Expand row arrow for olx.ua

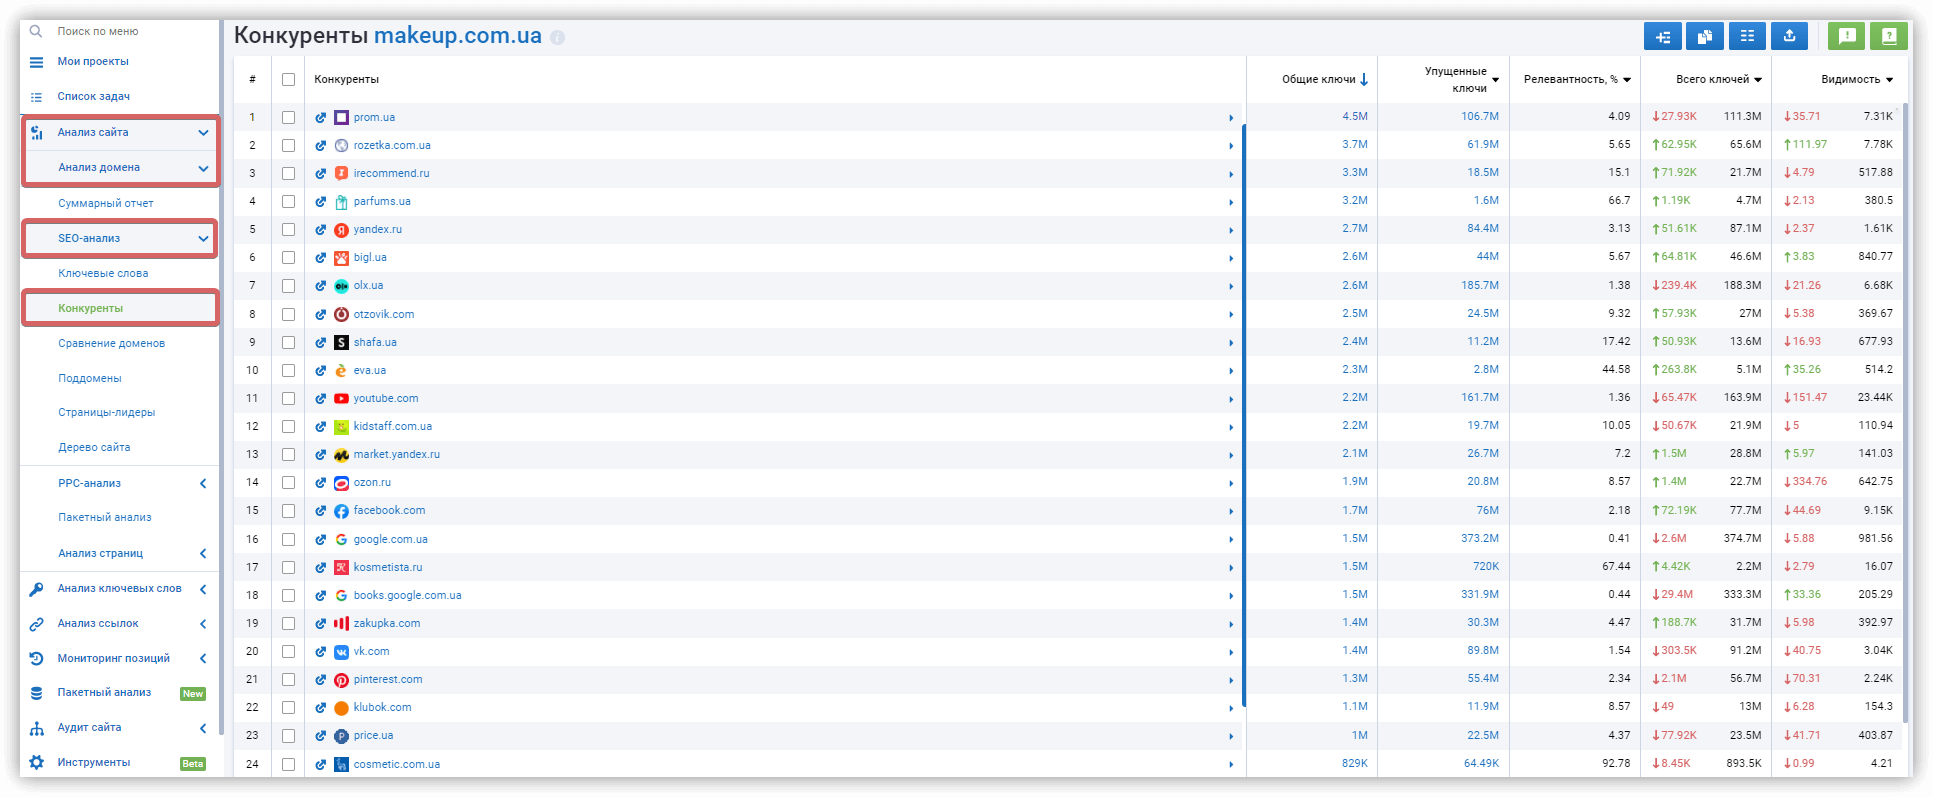[1231, 287]
